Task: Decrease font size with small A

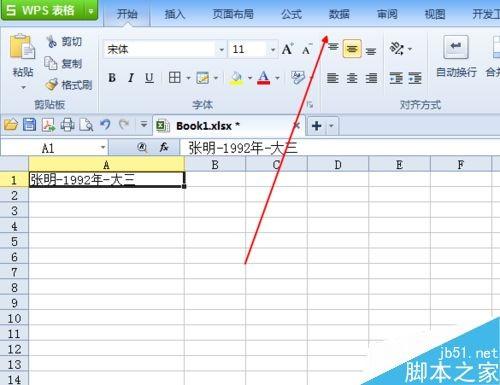Action: 307,50
